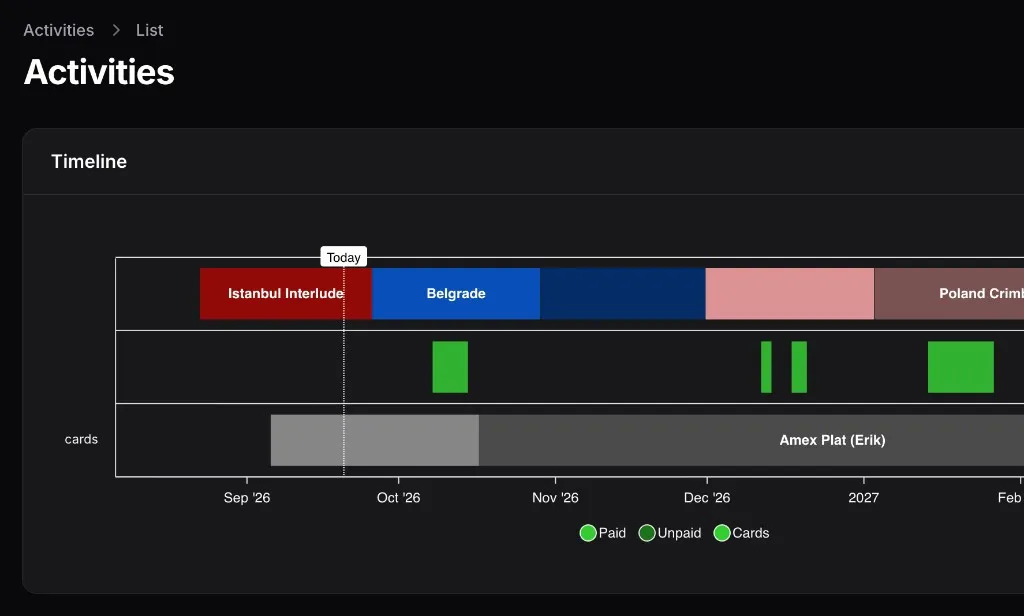Click the Oct '26 axis label
This screenshot has height=616, width=1024.
(x=398, y=498)
